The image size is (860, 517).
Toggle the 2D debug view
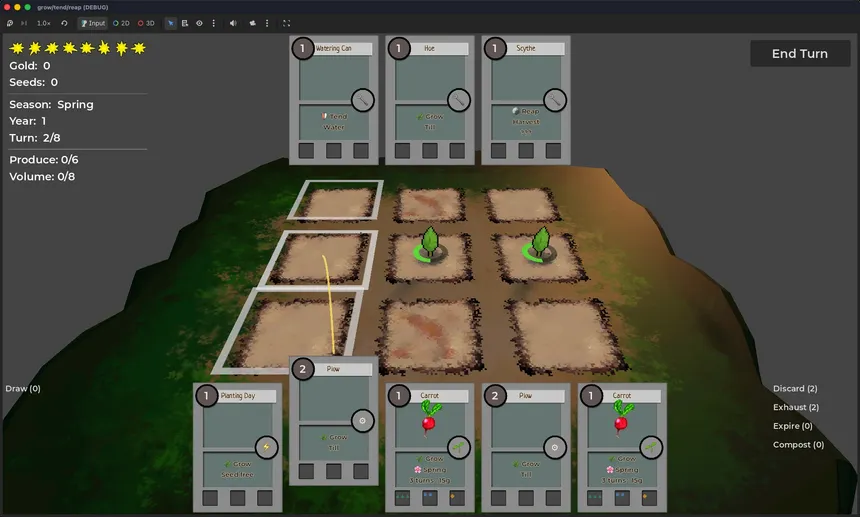pos(122,22)
